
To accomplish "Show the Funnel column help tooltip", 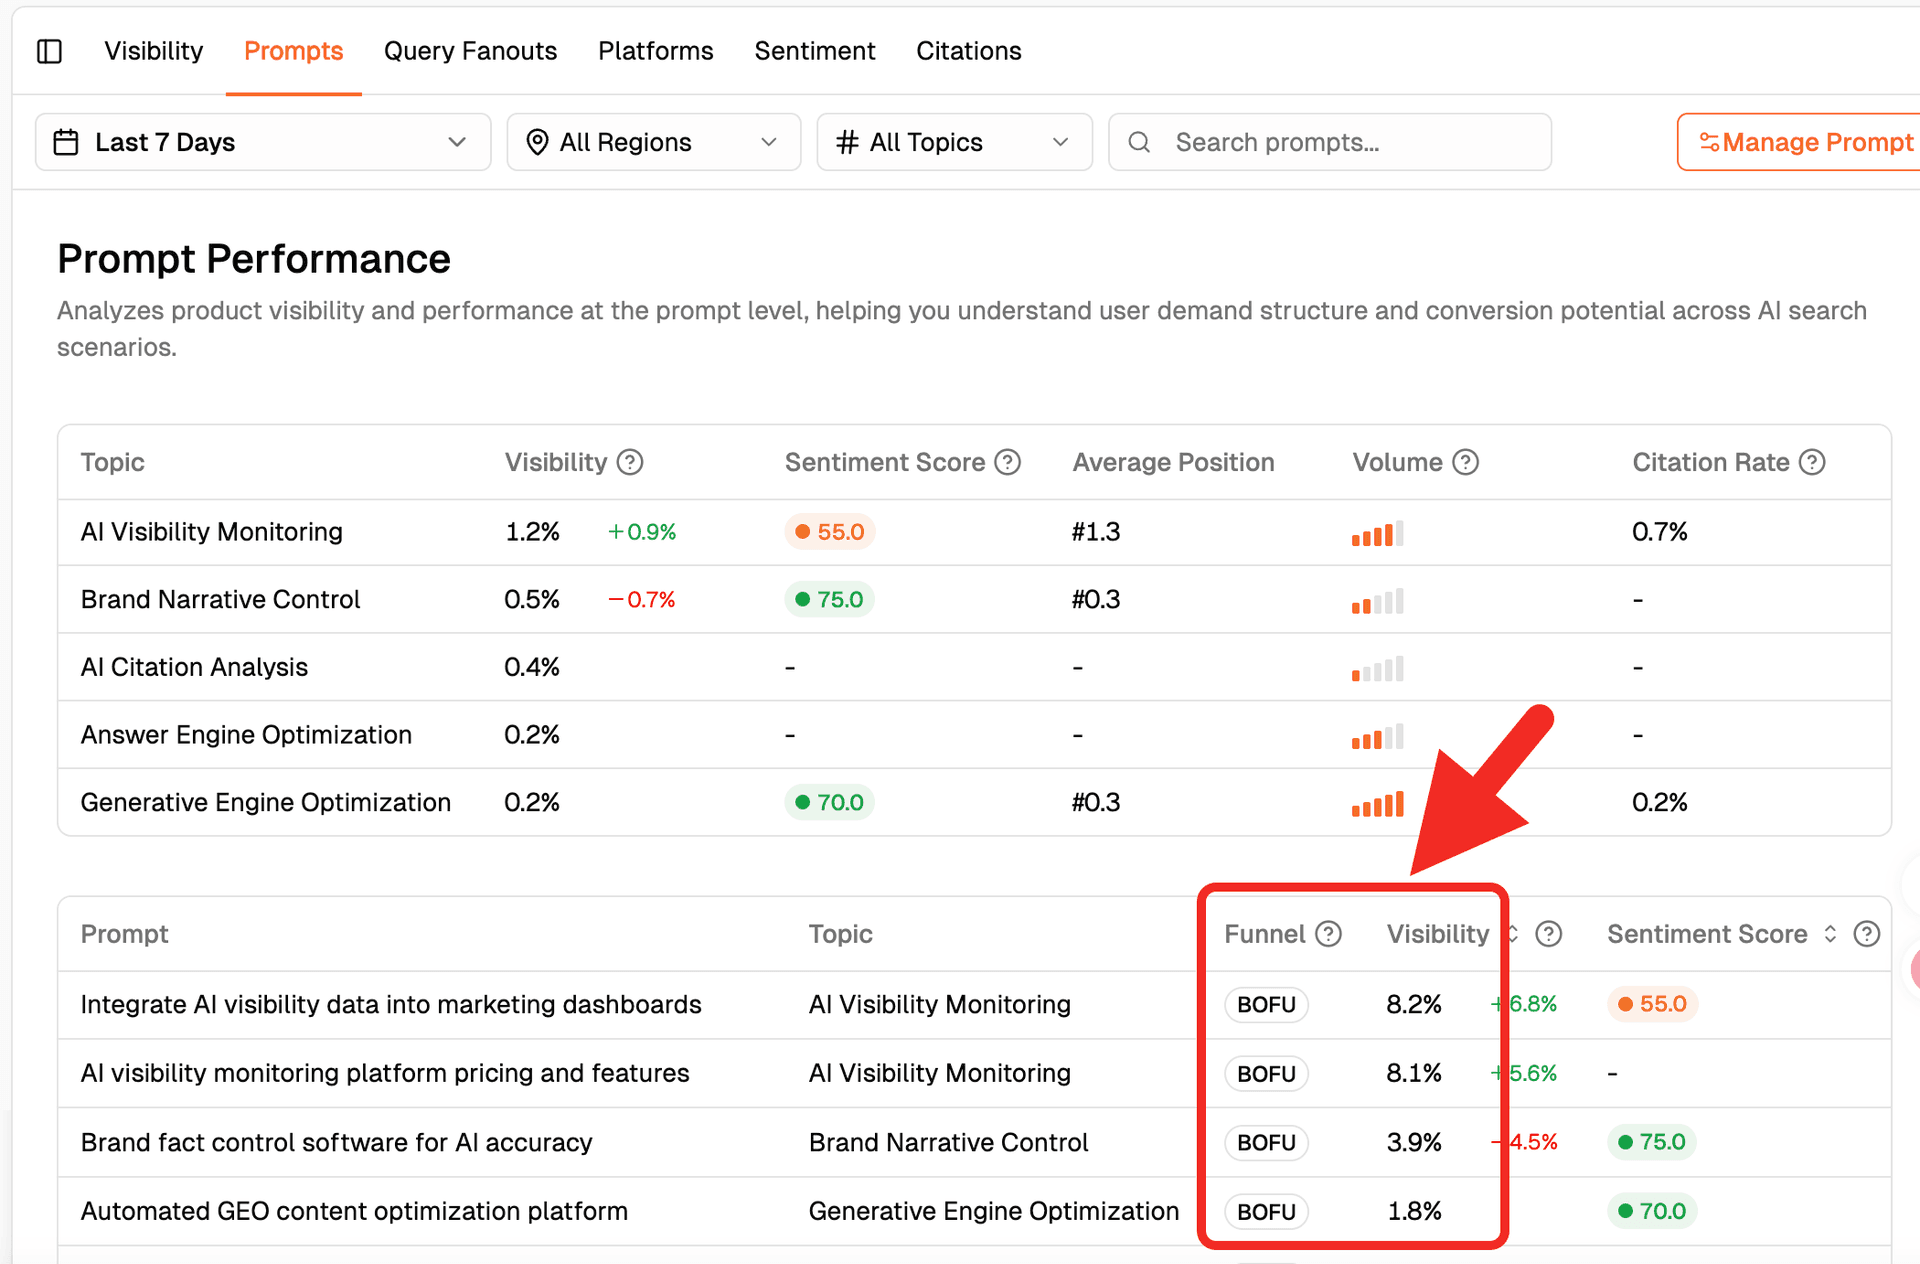I will click(1328, 934).
